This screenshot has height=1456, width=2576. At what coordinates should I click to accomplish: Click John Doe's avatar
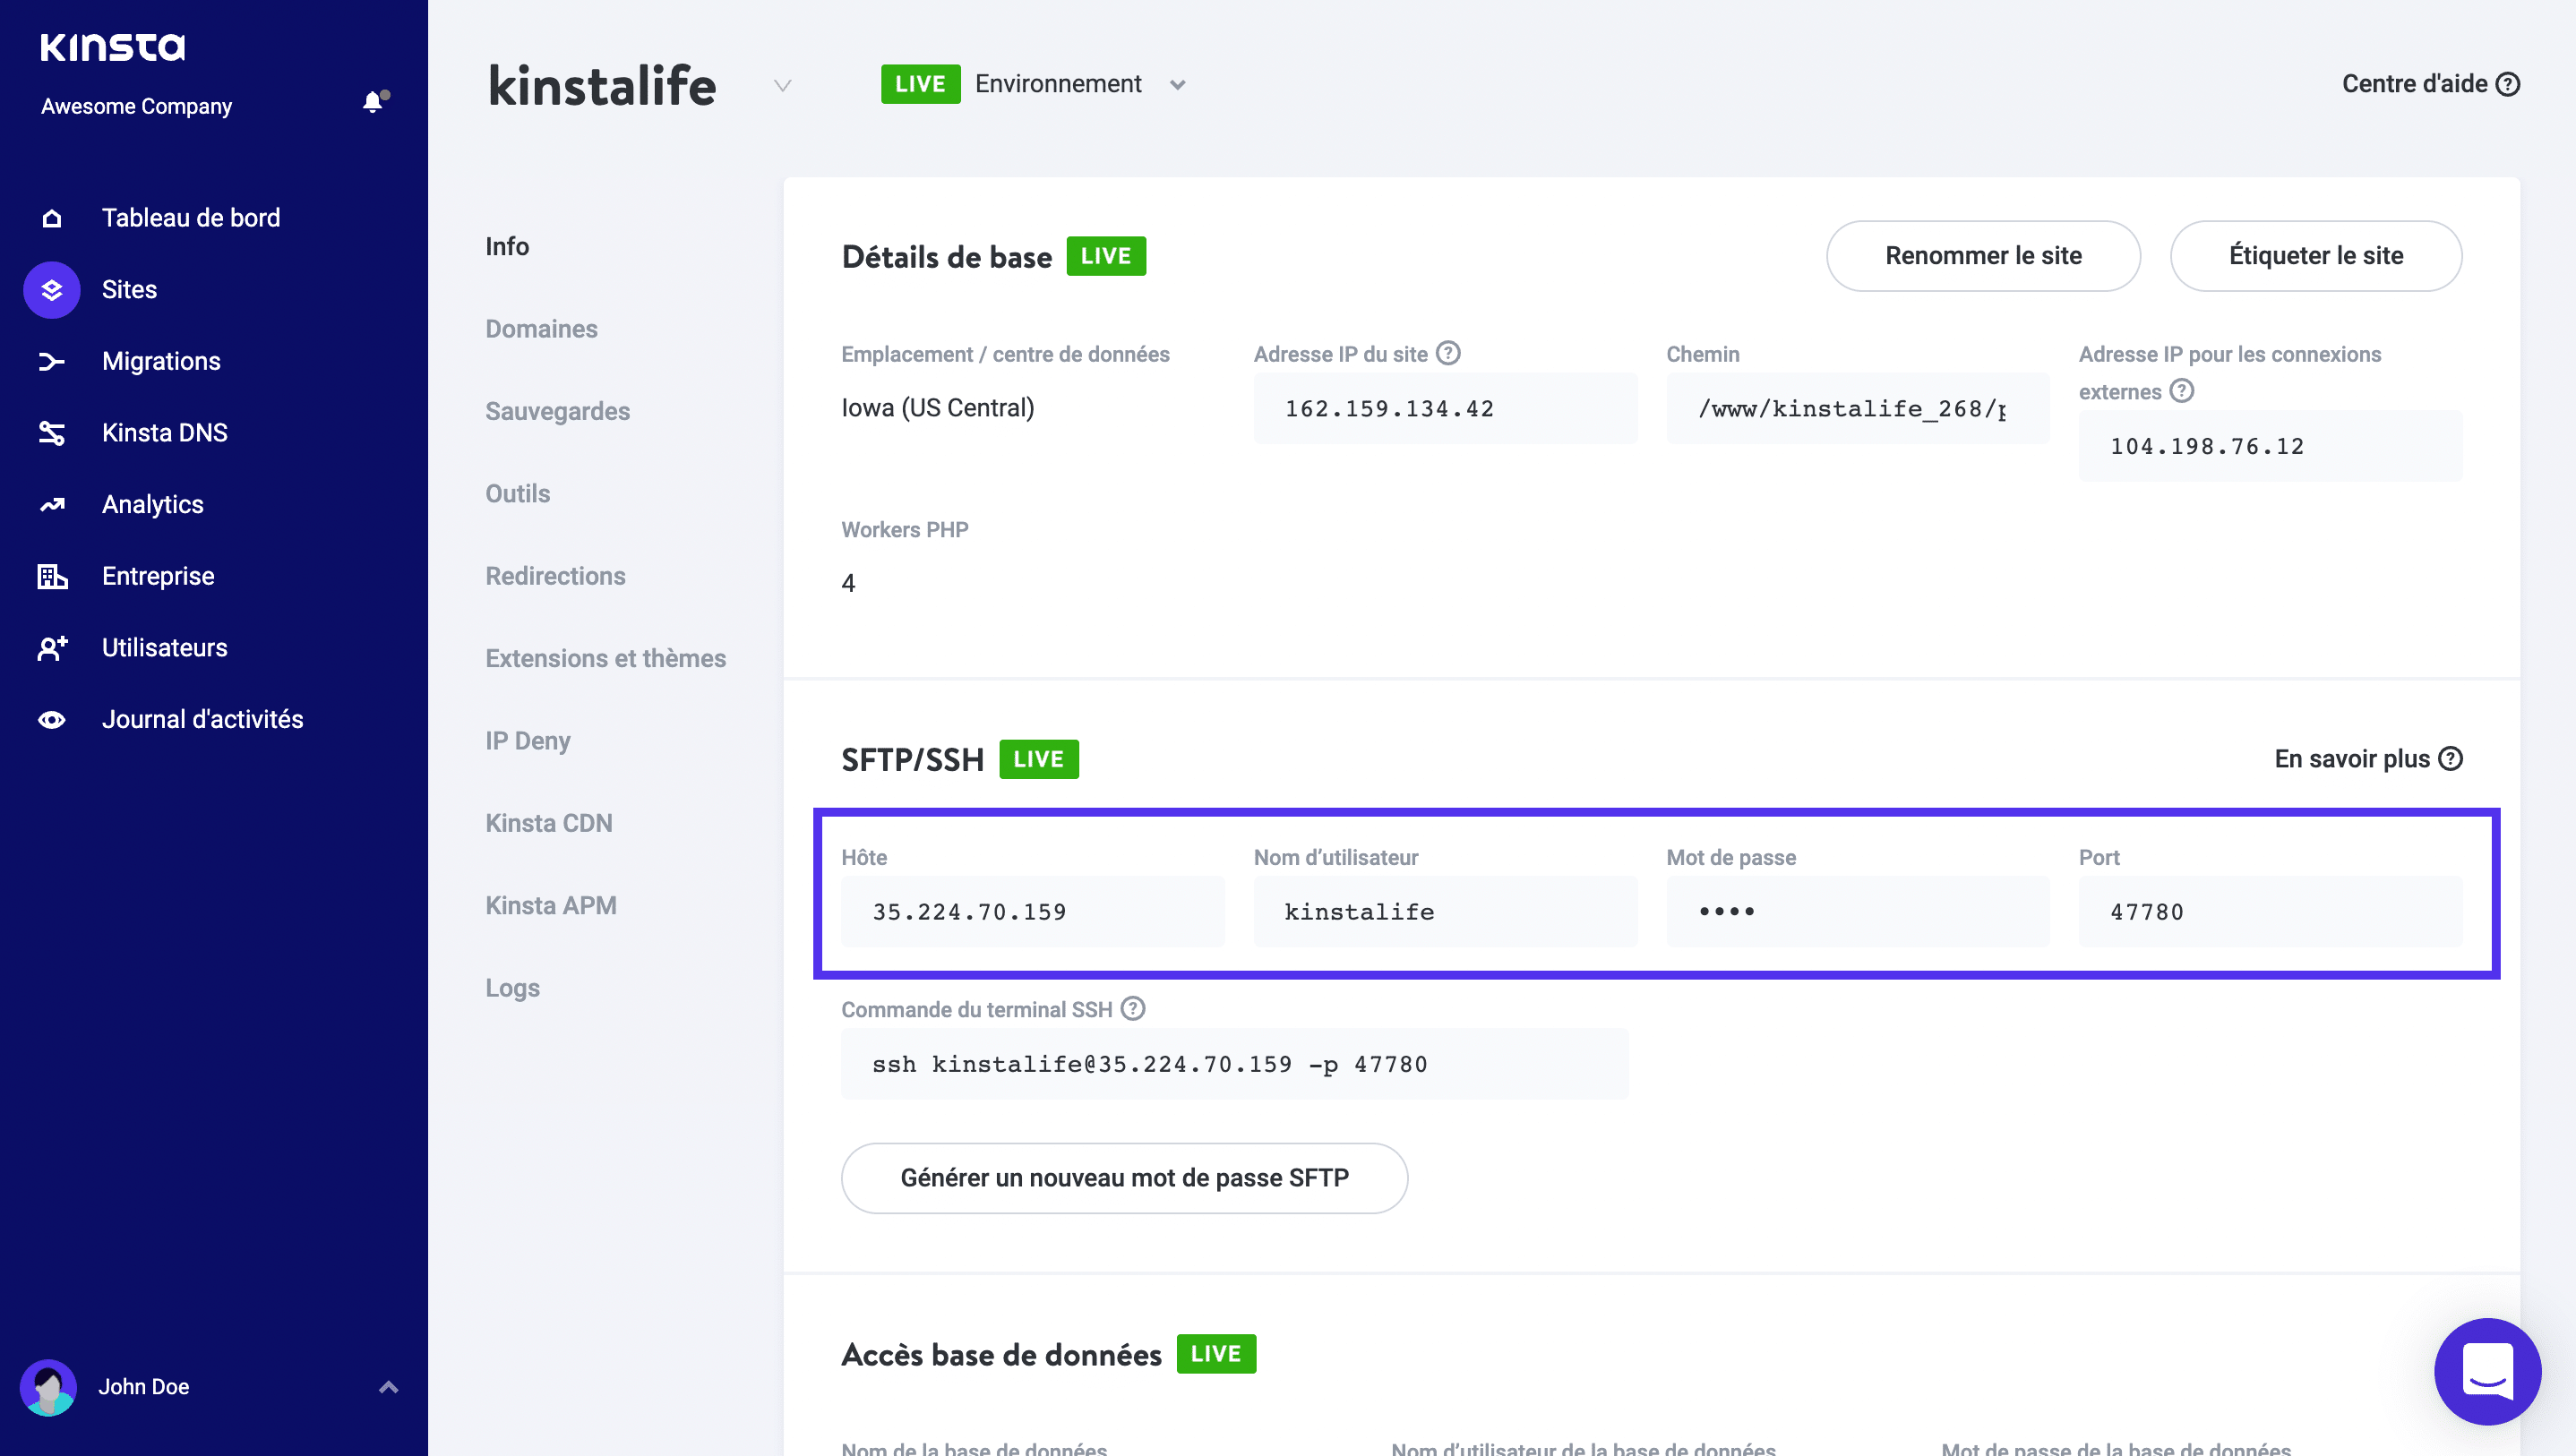point(48,1387)
